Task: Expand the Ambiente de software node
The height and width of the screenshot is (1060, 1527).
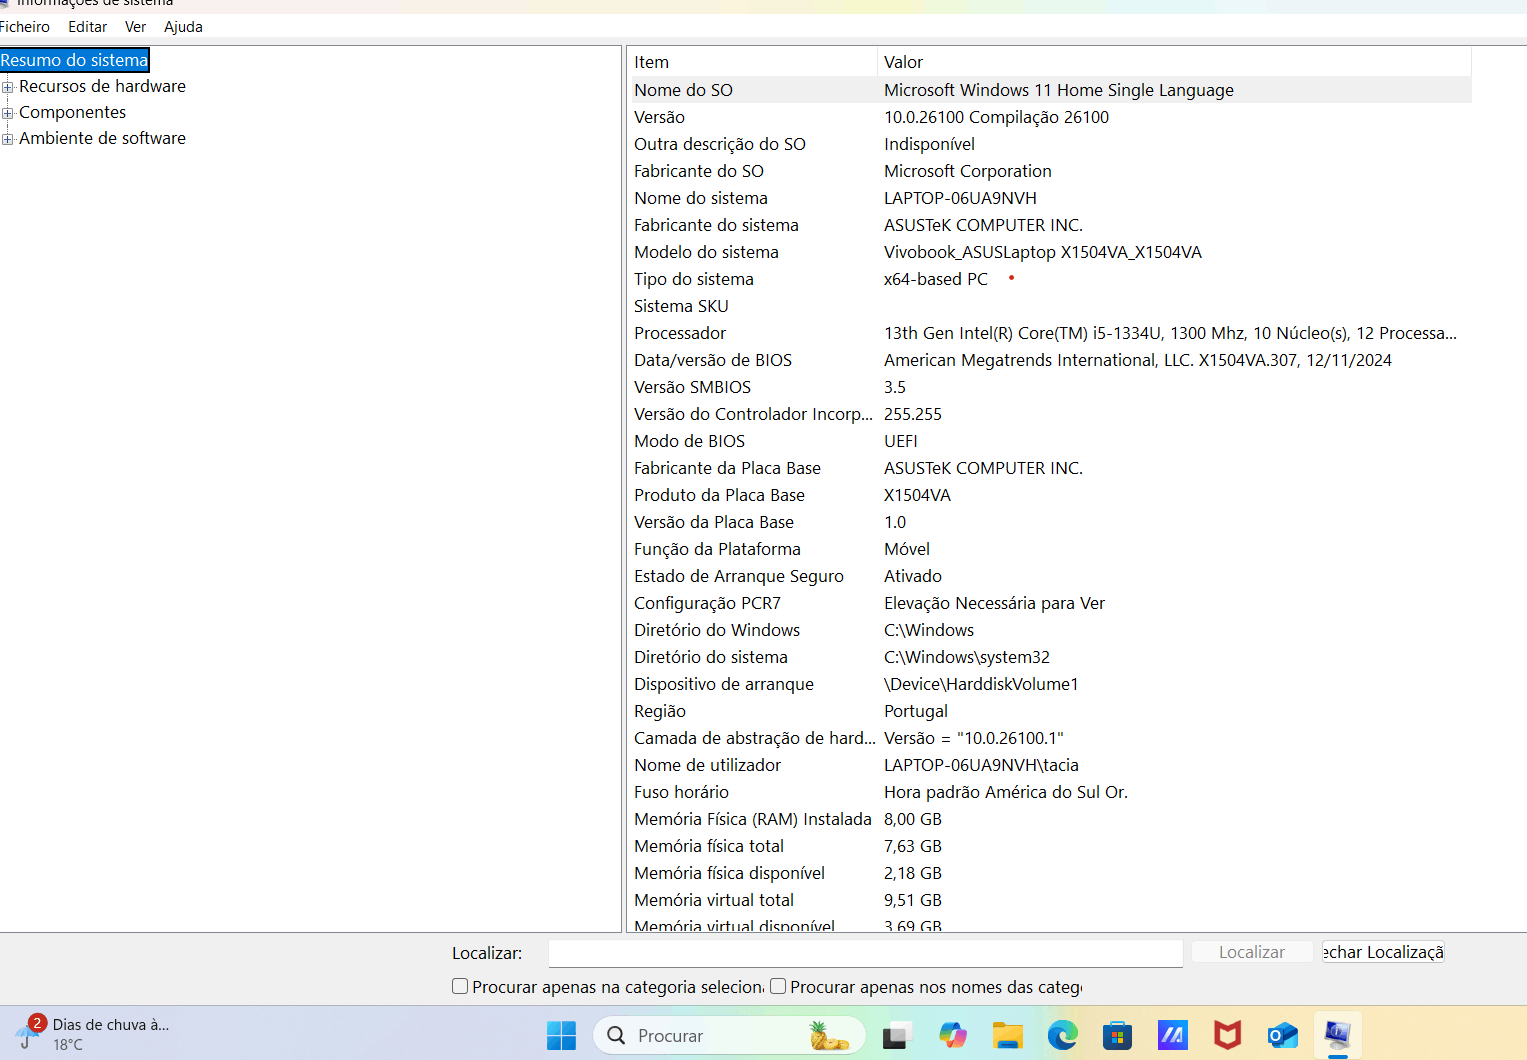Action: pyautogui.click(x=7, y=139)
